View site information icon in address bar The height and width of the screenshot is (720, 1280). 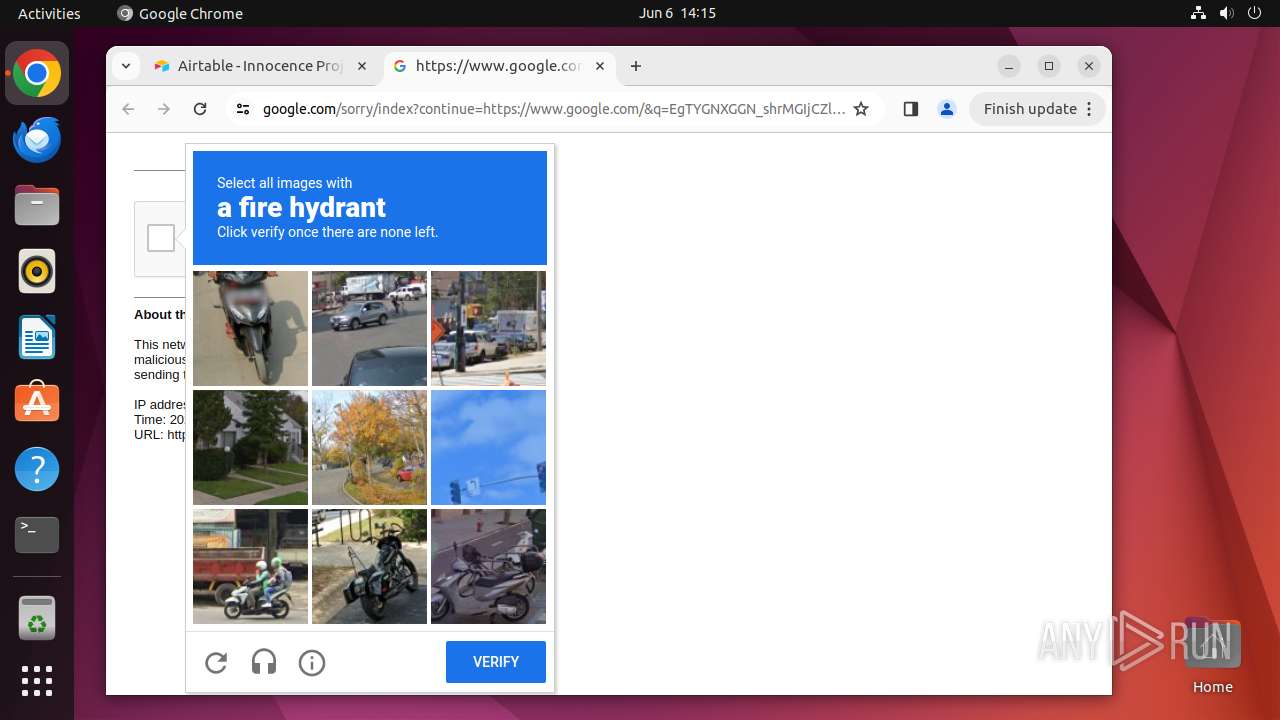242,109
